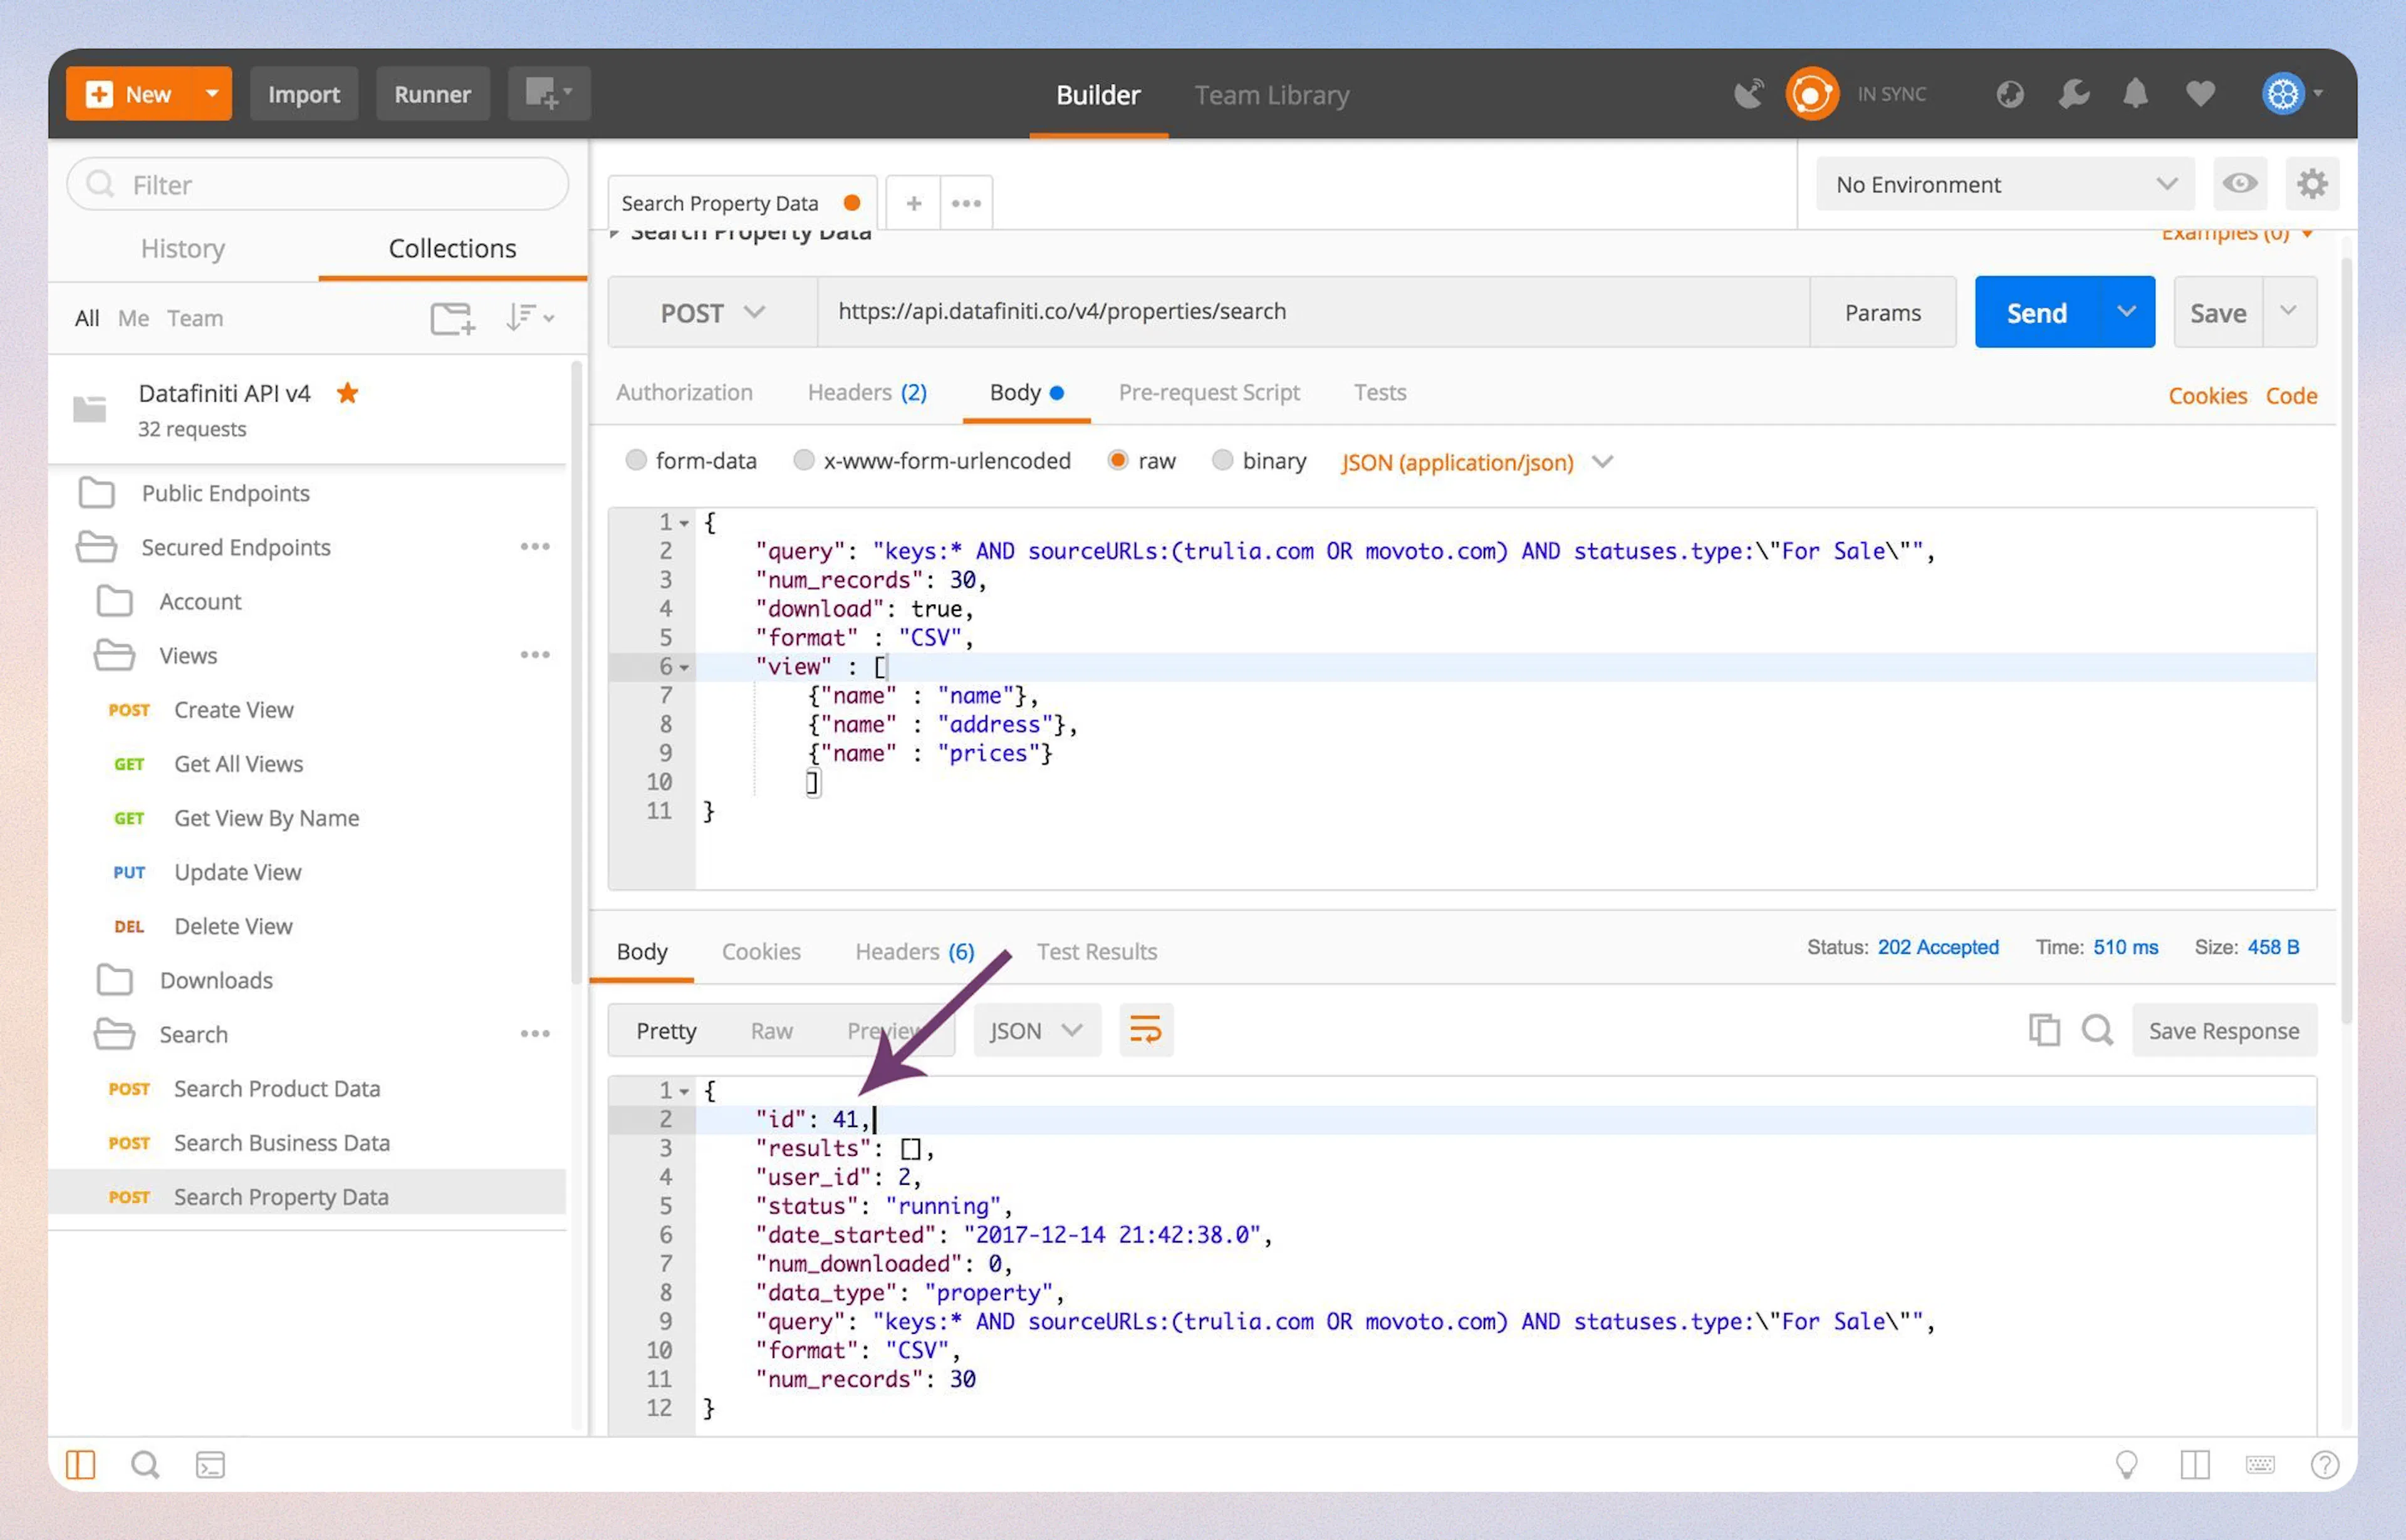Search the response body magnifier icon
2406x1540 pixels.
click(2097, 1030)
